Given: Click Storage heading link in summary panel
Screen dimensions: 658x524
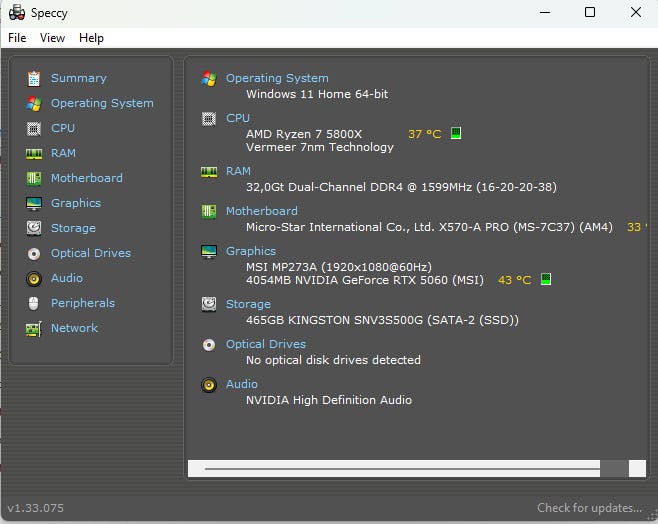Looking at the screenshot, I should [248, 304].
